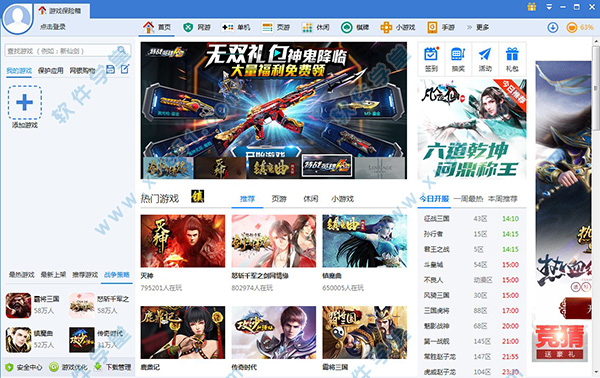
Task: Open the 灭神 game thumbnail
Action: [x=183, y=241]
